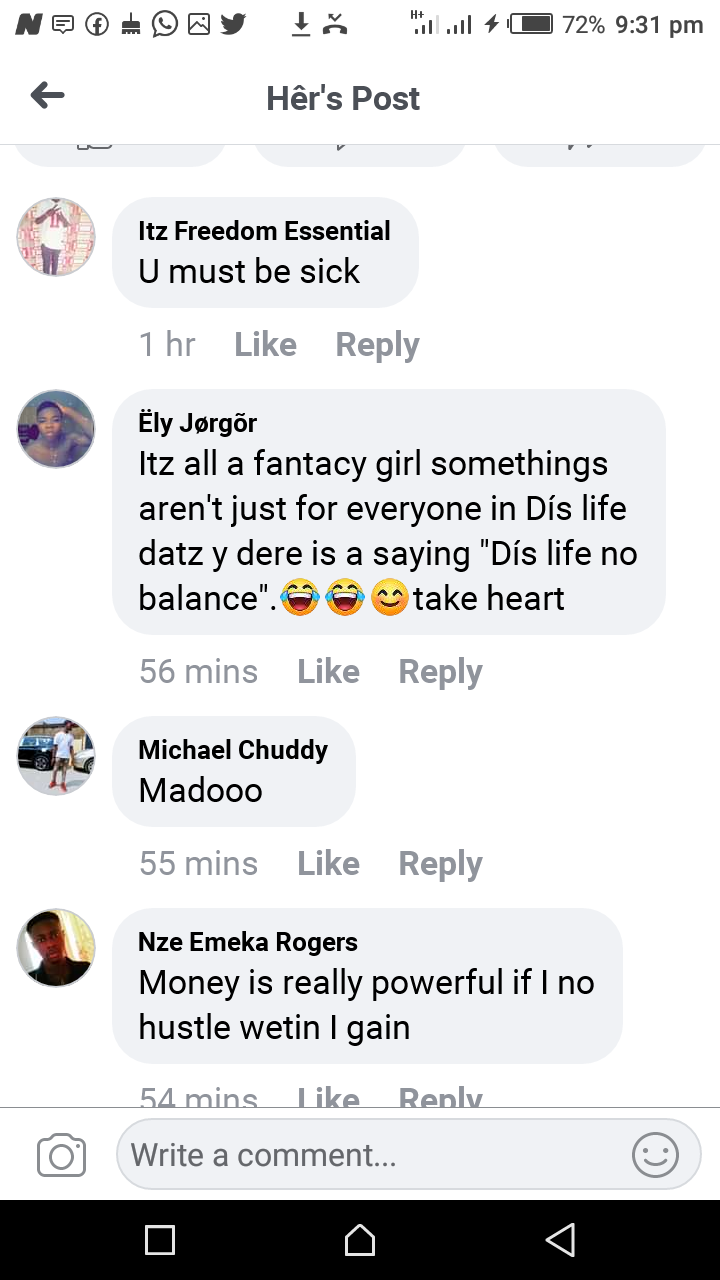
Task: Tap the Android home button
Action: 360,1240
